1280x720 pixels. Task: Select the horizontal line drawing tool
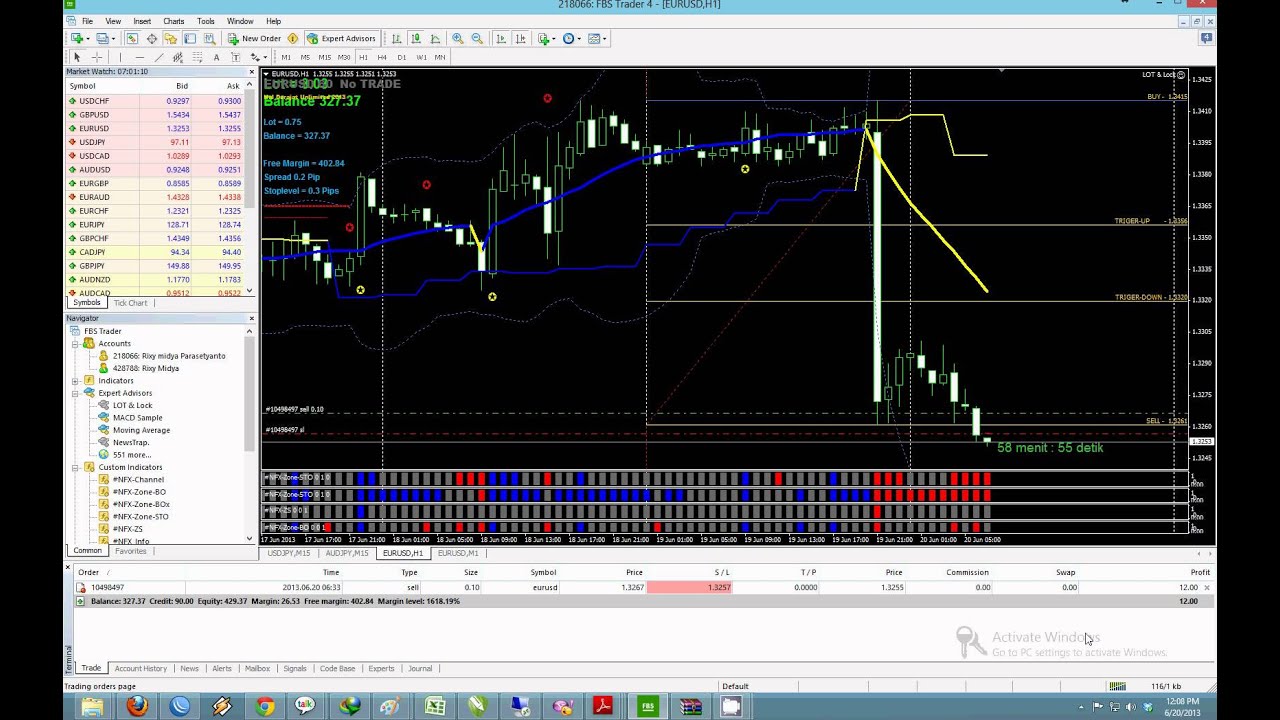pyautogui.click(x=140, y=57)
